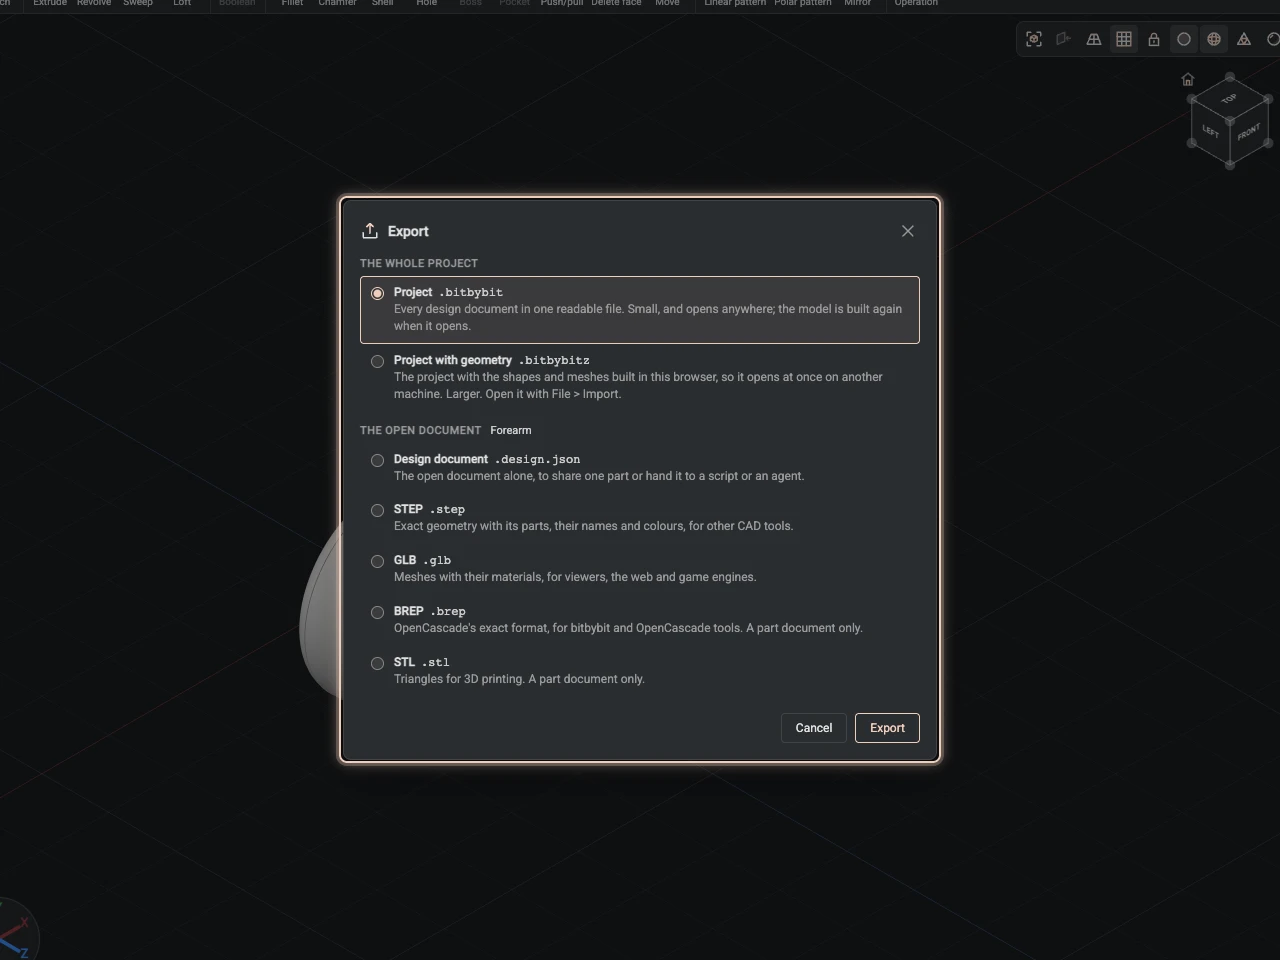Confirm with the Export button
The height and width of the screenshot is (960, 1280).
point(887,728)
